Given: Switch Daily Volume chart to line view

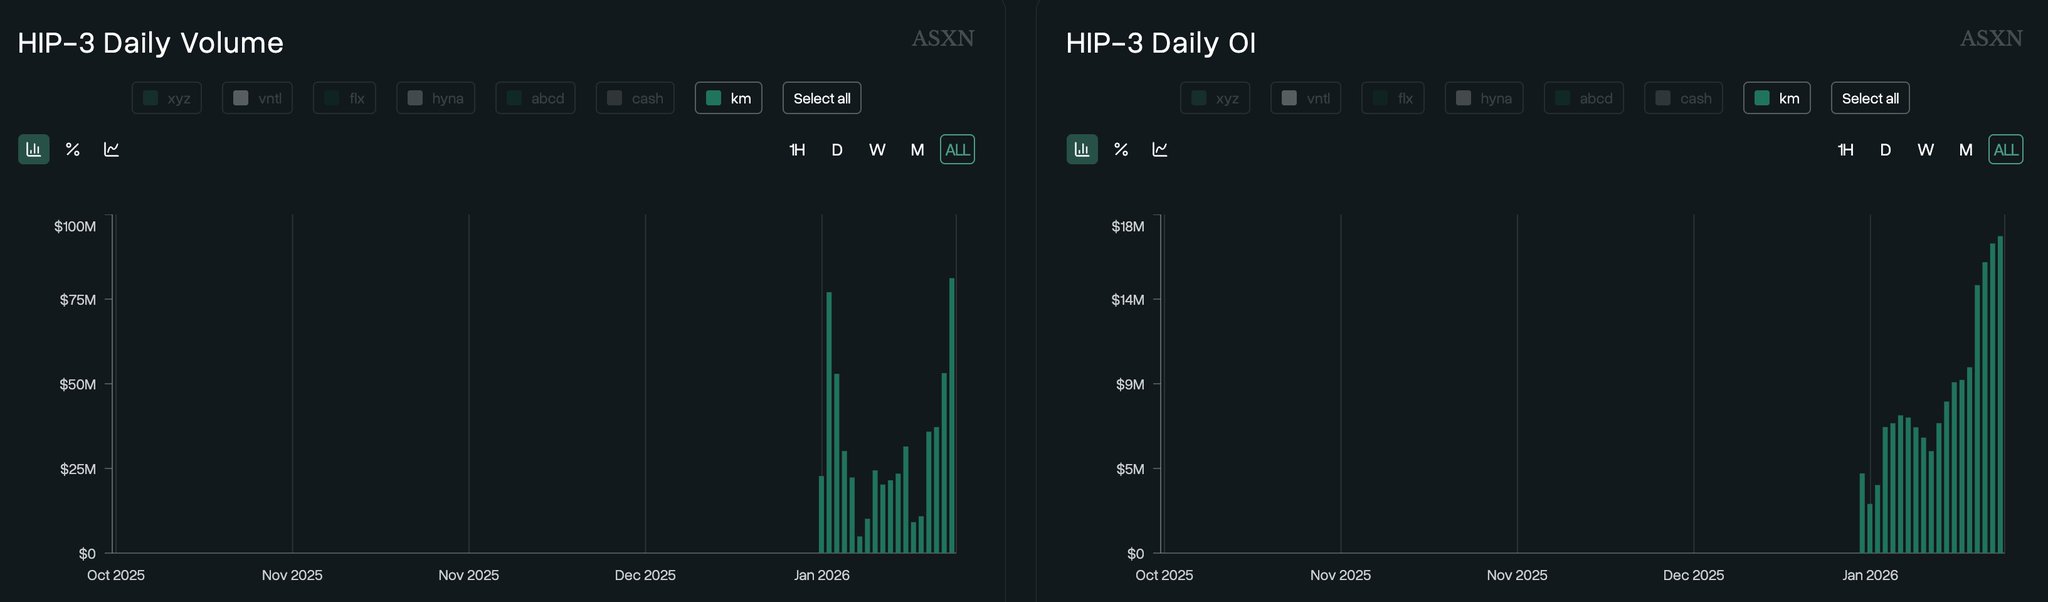Looking at the screenshot, I should click(x=112, y=150).
